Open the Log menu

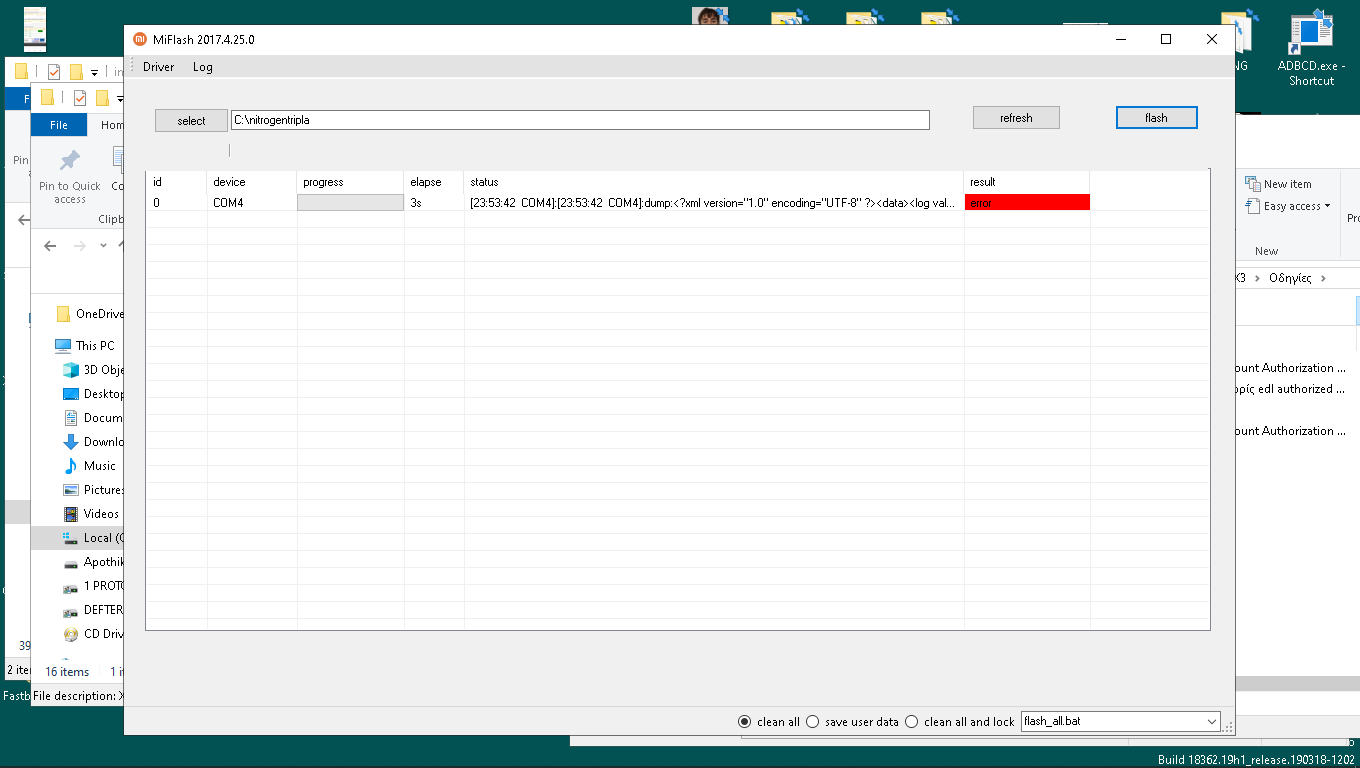202,67
